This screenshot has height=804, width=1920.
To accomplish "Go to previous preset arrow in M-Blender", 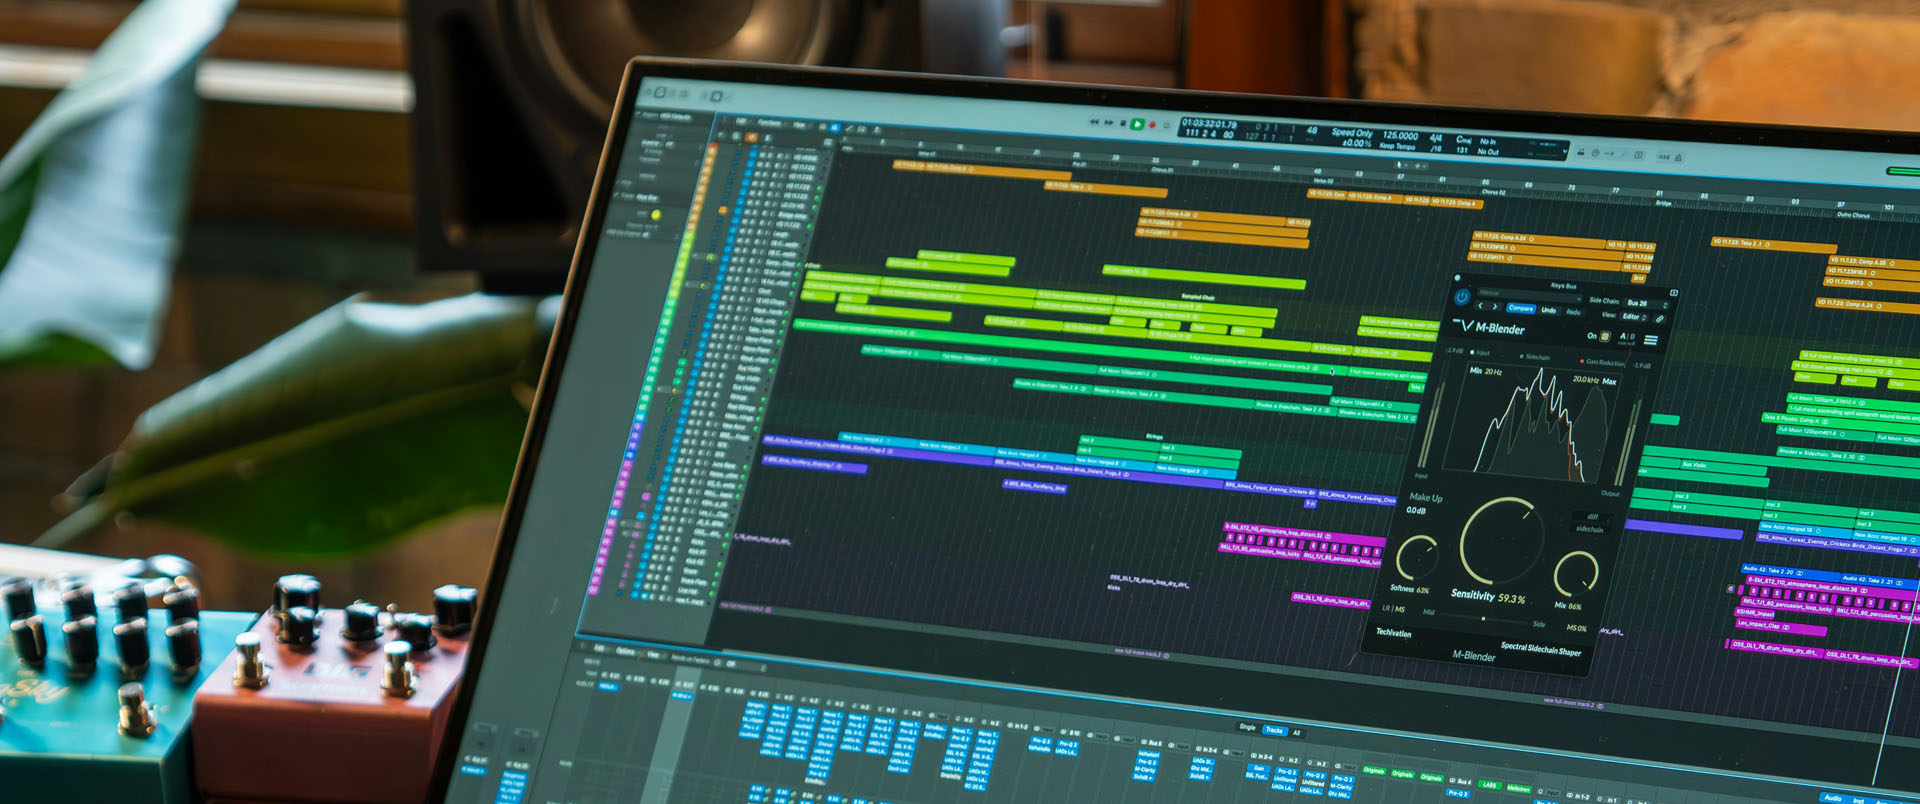I will point(1481,306).
